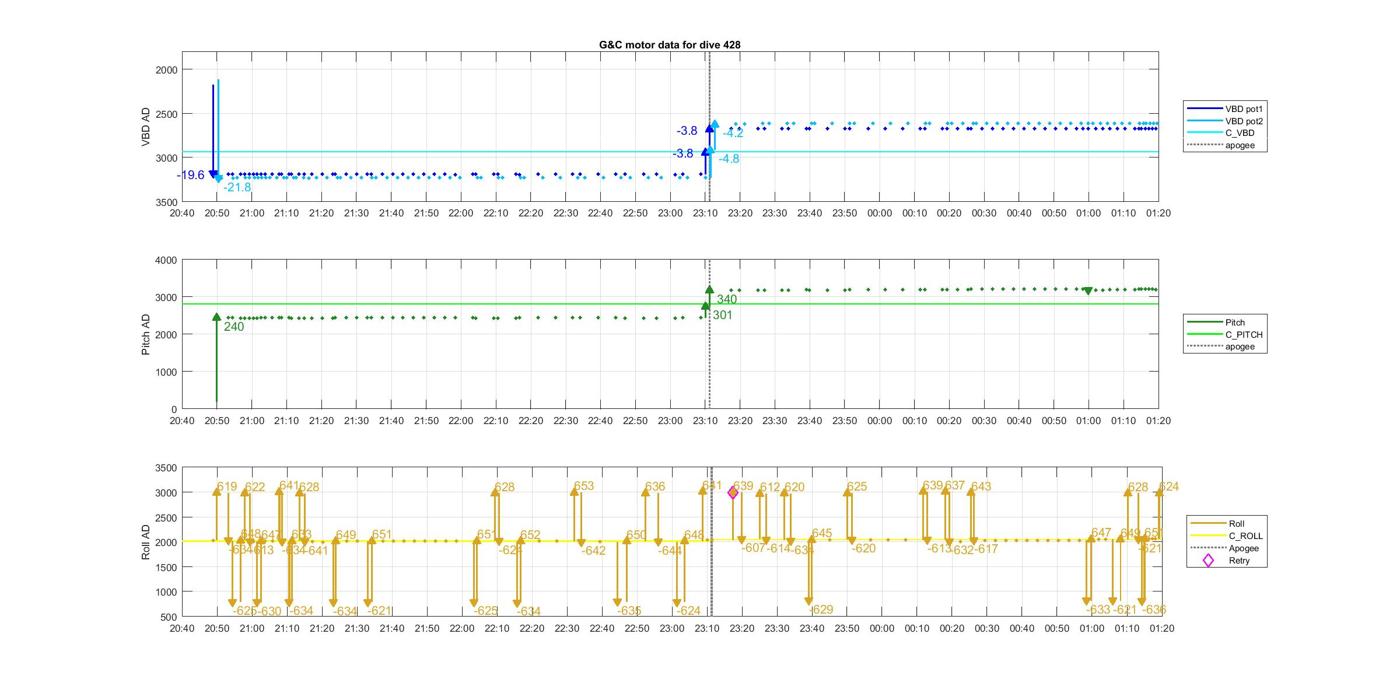Click the '00:00' tick under the VBD plot
Viewport: 1400px width, 693px height.
tap(880, 213)
